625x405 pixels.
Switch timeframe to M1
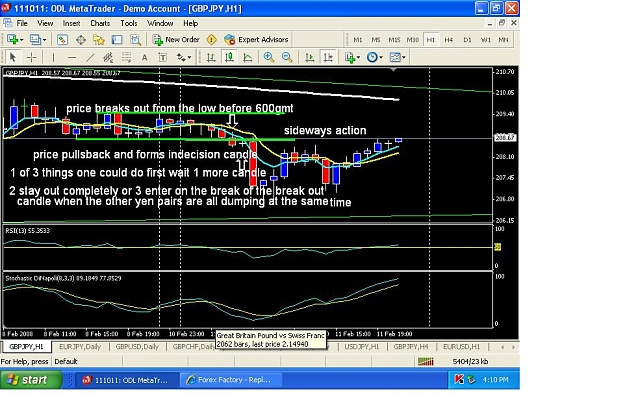click(358, 39)
